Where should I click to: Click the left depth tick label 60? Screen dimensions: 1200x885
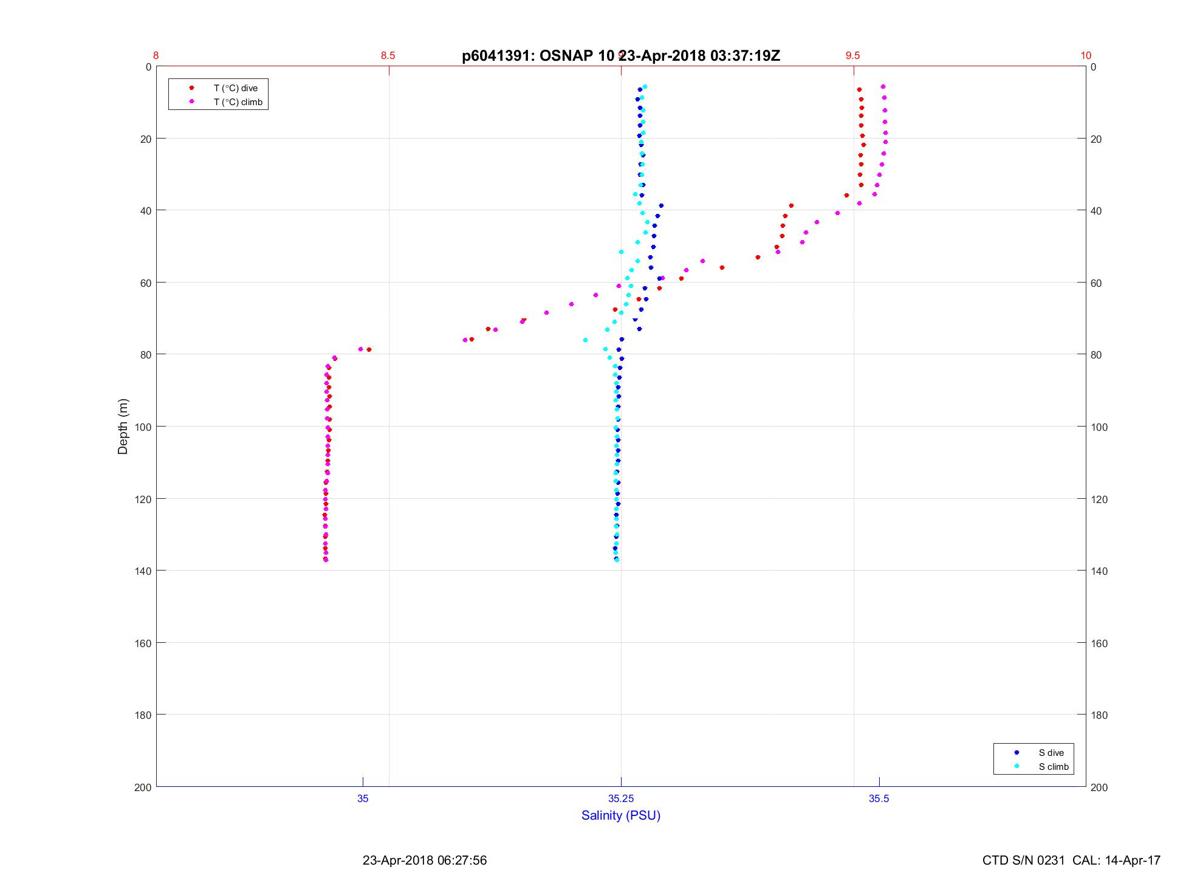[x=144, y=283]
